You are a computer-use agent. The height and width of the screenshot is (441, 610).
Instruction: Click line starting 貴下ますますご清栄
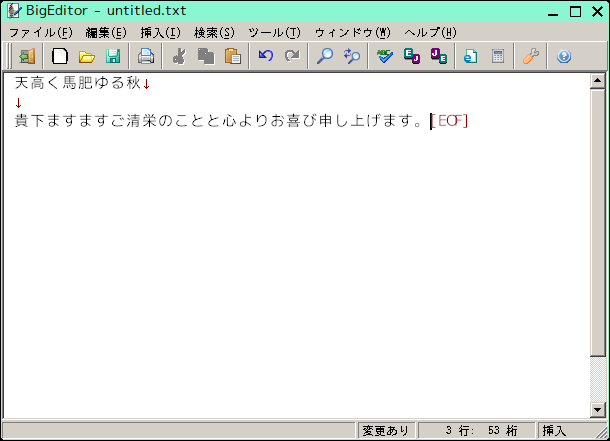219,121
